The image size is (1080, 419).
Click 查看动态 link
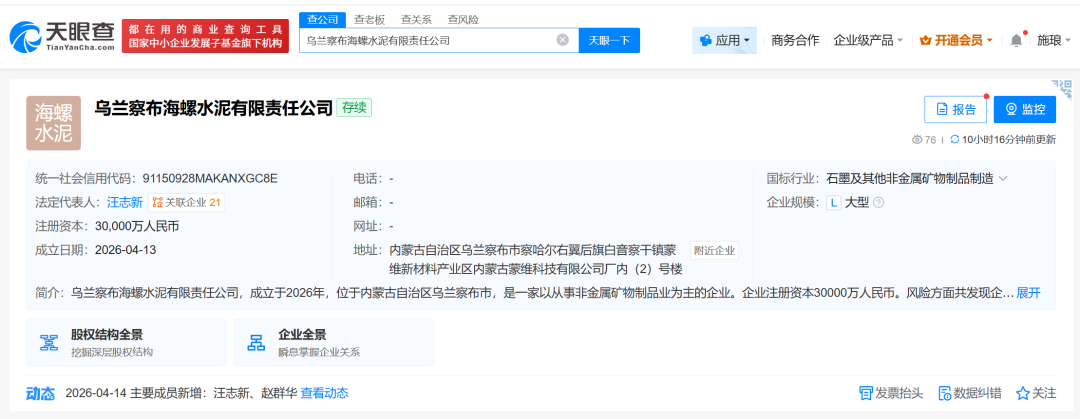pos(324,394)
